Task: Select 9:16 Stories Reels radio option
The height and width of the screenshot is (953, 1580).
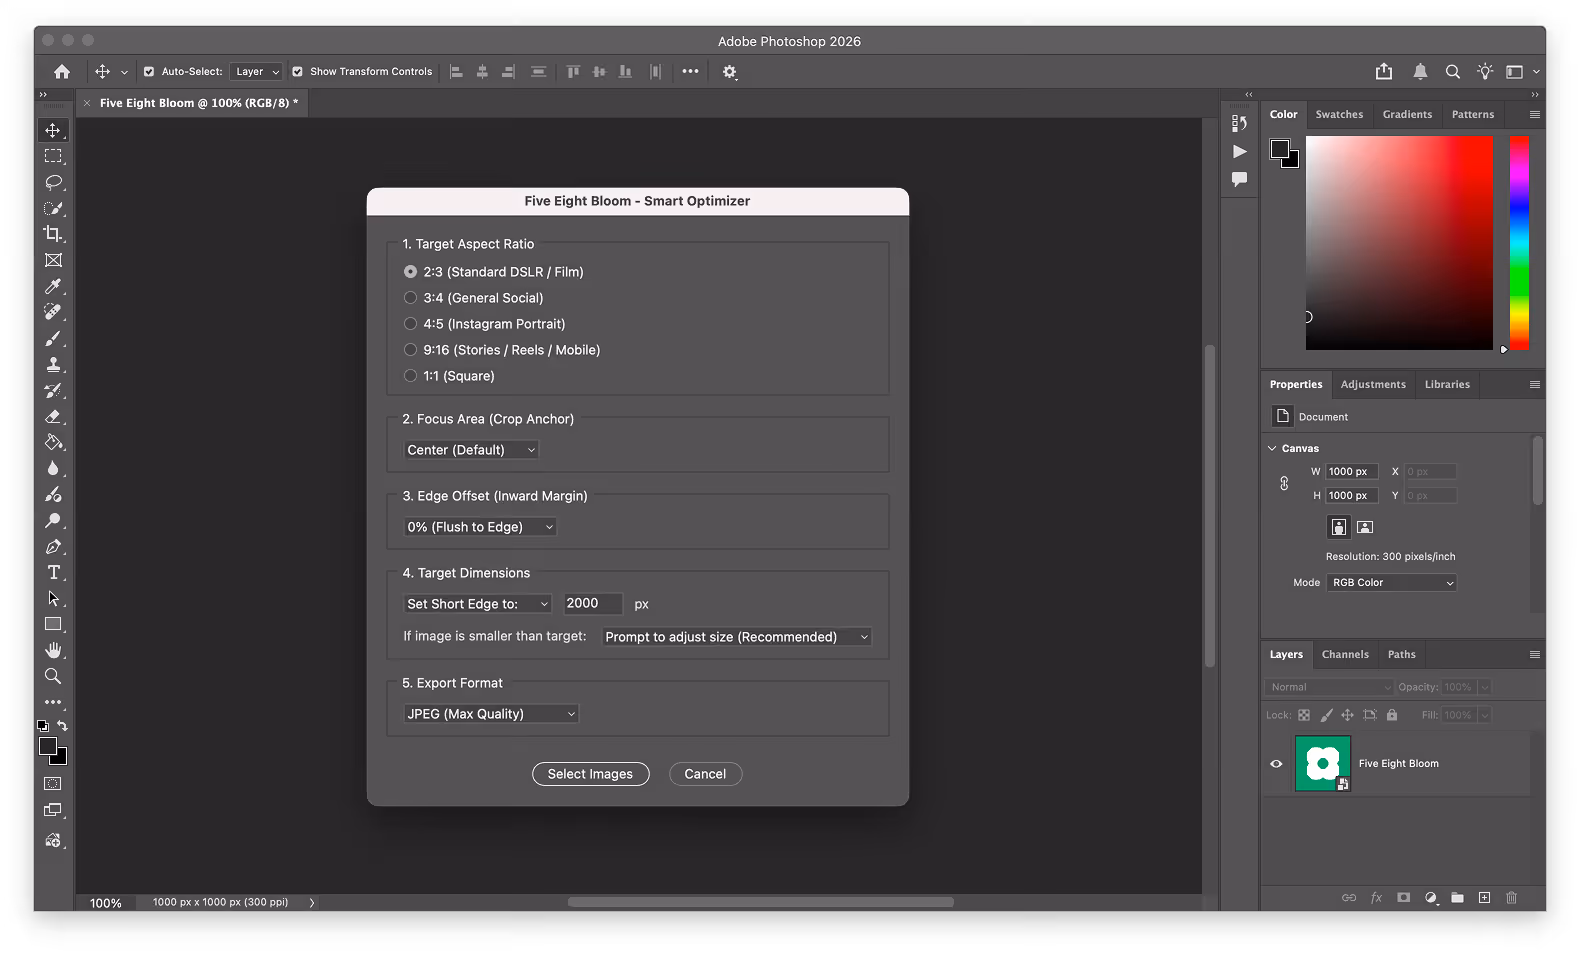Action: click(x=410, y=350)
